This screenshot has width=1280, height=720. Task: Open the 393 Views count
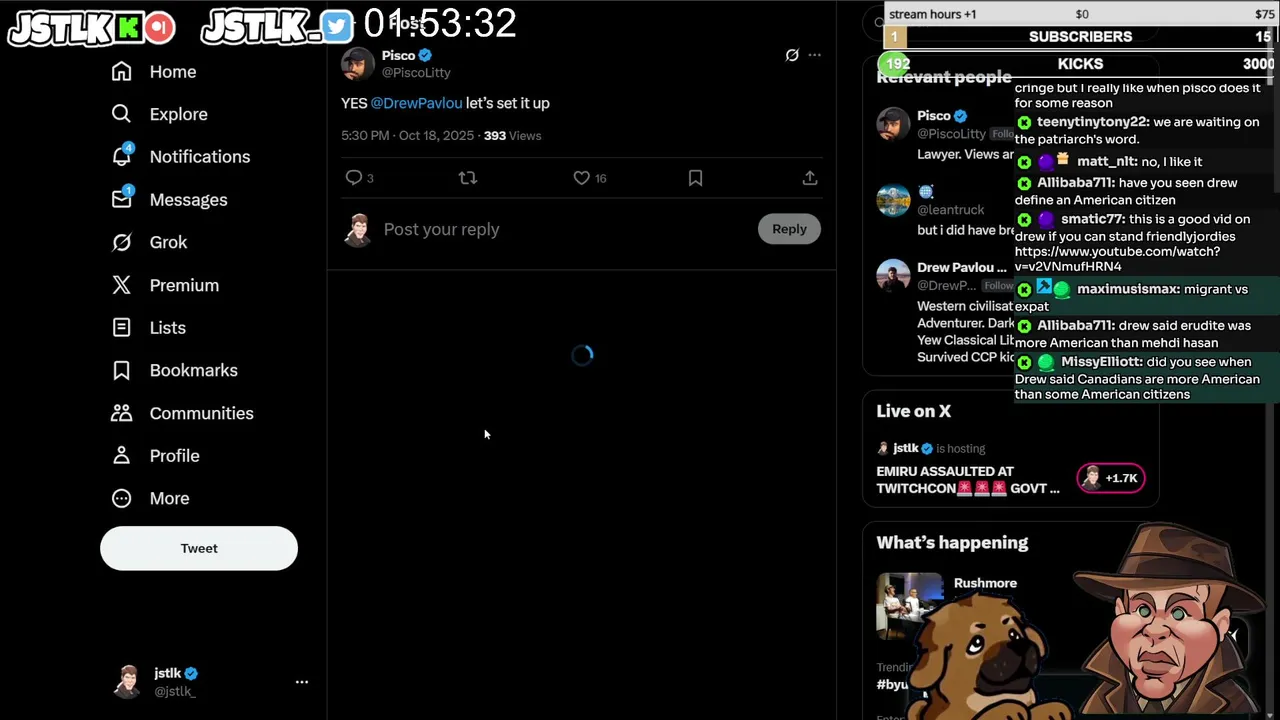click(x=512, y=136)
